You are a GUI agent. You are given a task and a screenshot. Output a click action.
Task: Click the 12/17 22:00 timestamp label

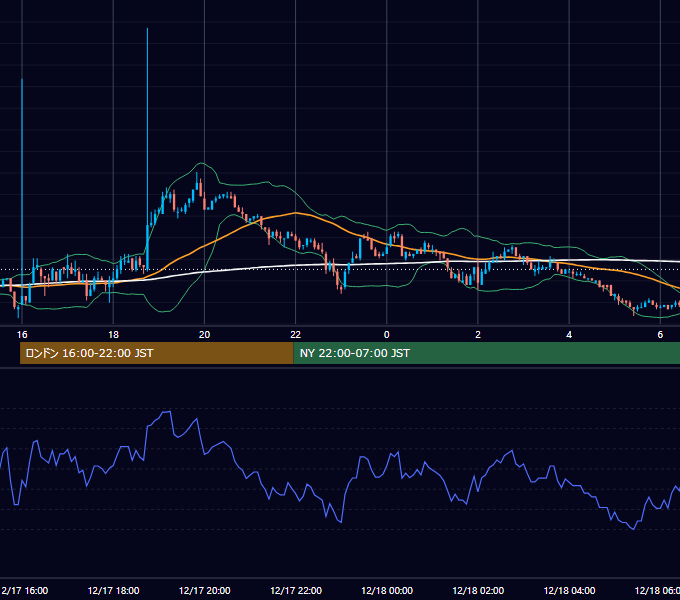point(296,590)
